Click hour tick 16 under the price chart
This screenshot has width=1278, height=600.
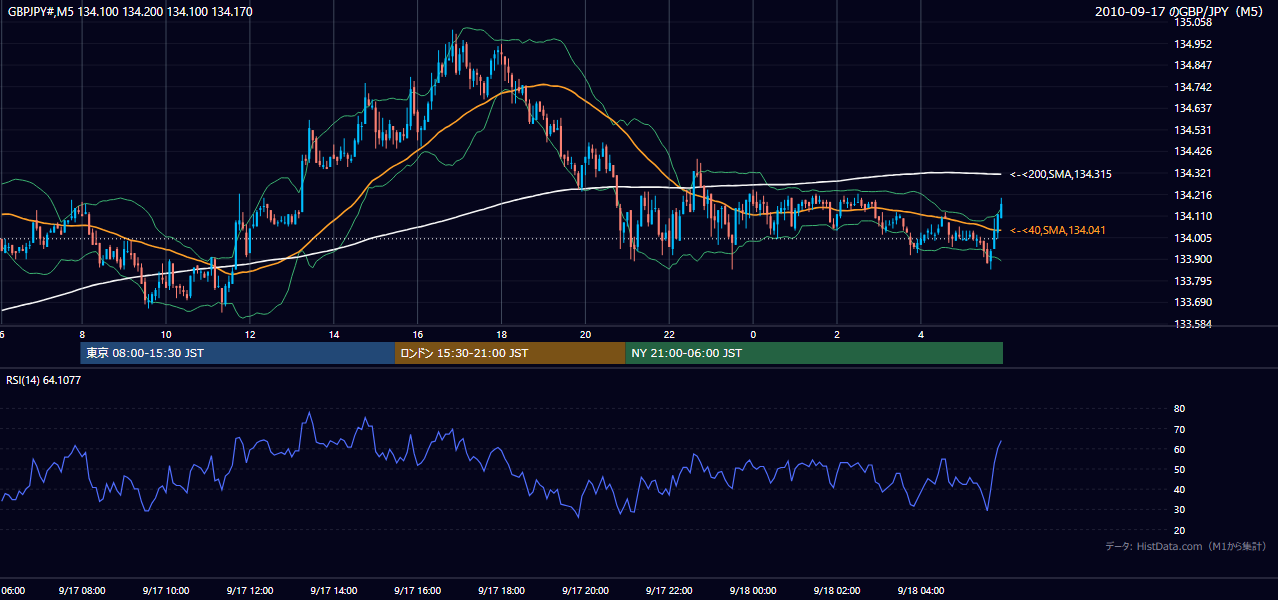click(x=417, y=335)
